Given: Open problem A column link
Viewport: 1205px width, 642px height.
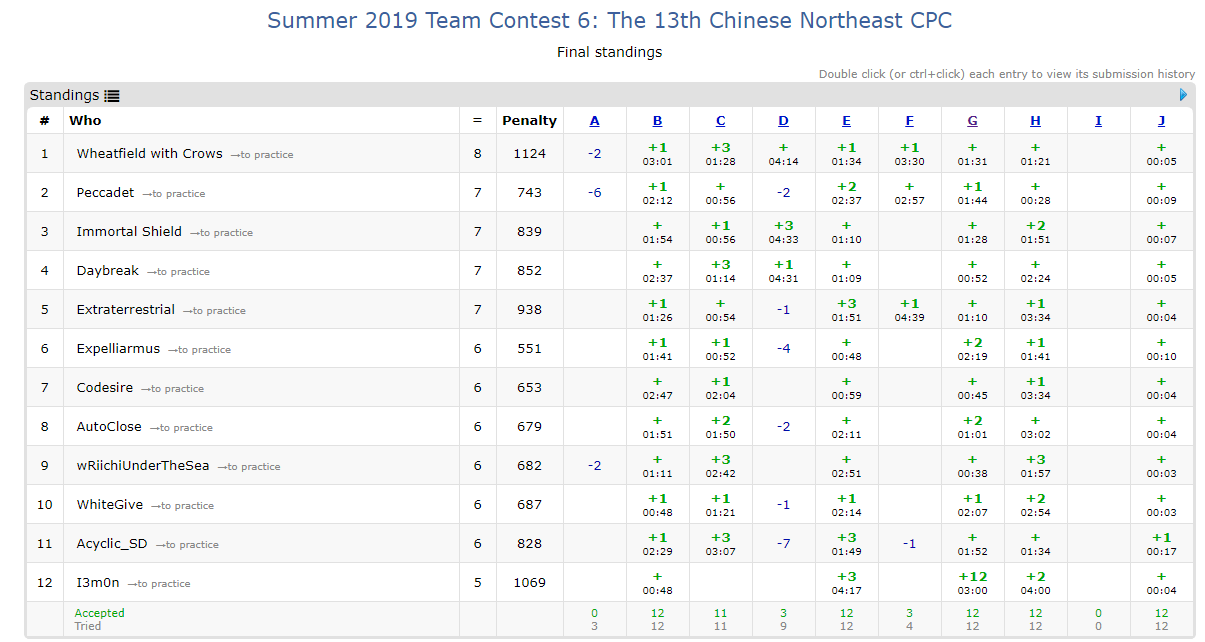Looking at the screenshot, I should tap(595, 121).
